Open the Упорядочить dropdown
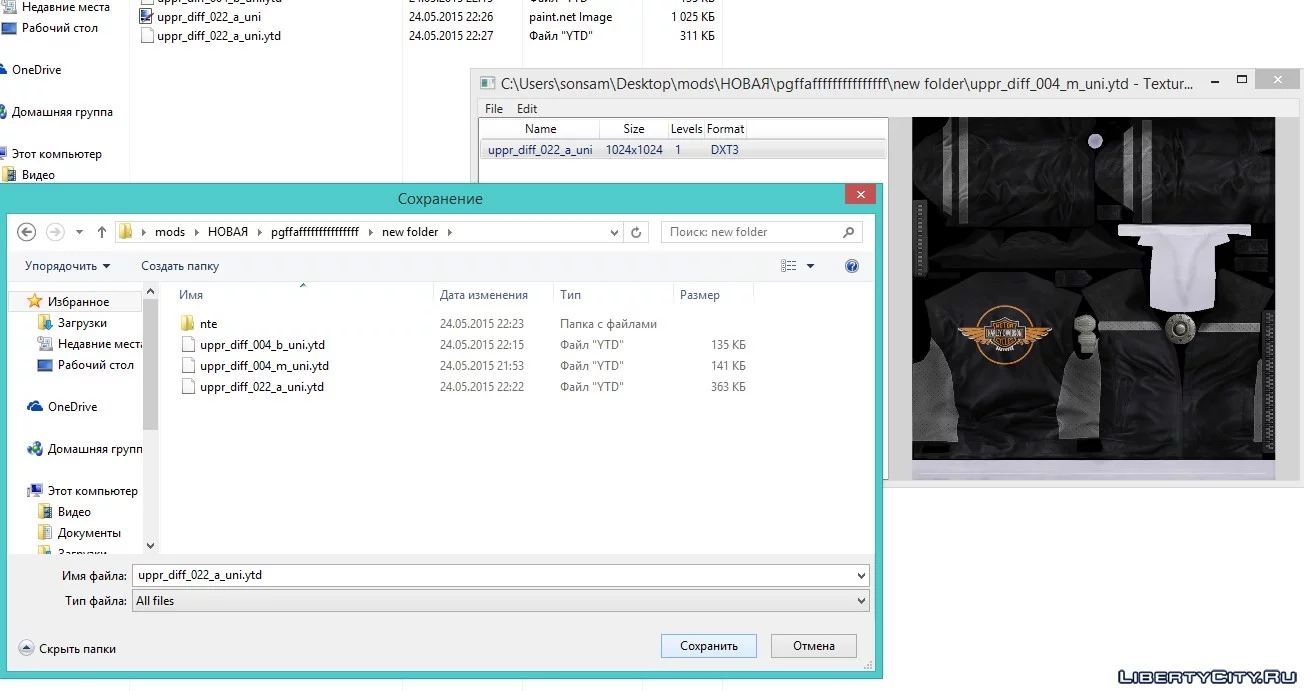1304x691 pixels. click(x=67, y=266)
